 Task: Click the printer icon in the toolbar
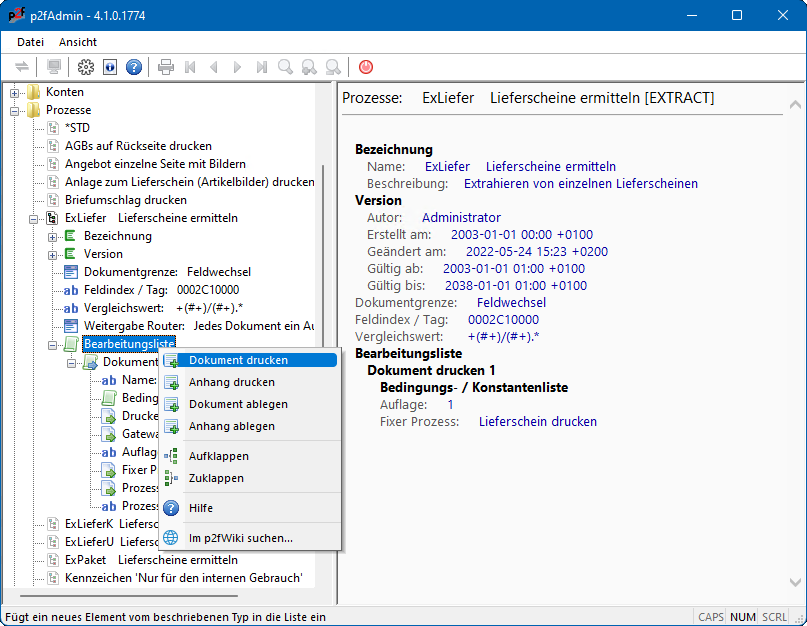coord(166,67)
